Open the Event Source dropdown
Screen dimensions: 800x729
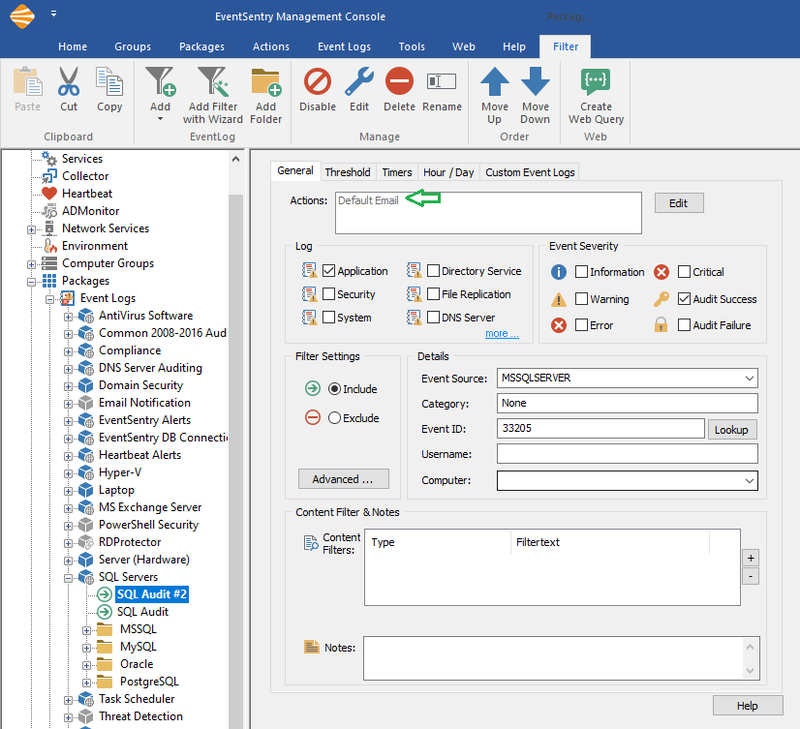pyautogui.click(x=749, y=378)
